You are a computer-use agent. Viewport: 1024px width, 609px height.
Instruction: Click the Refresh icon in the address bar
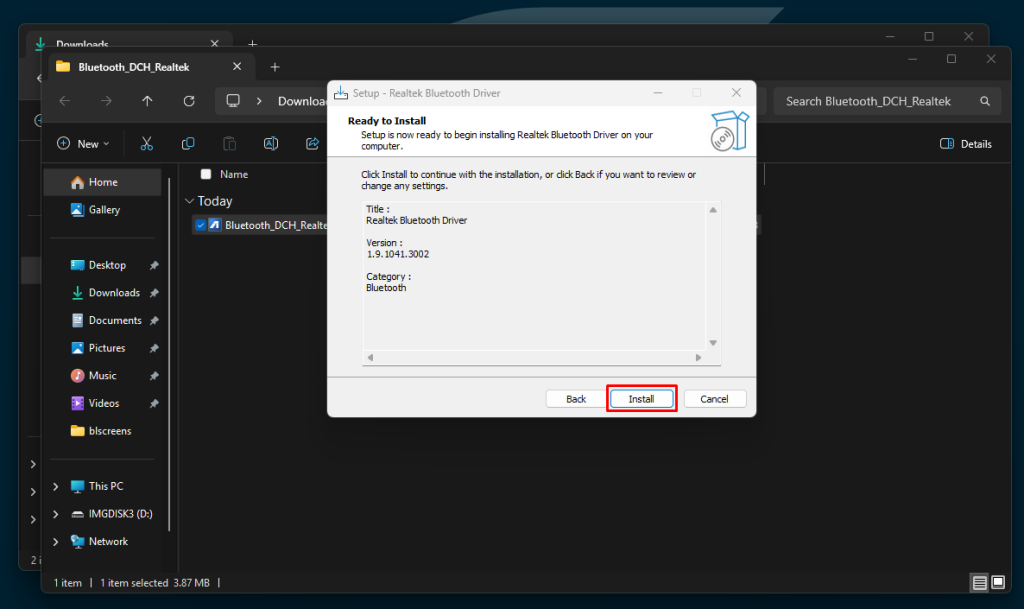189,101
